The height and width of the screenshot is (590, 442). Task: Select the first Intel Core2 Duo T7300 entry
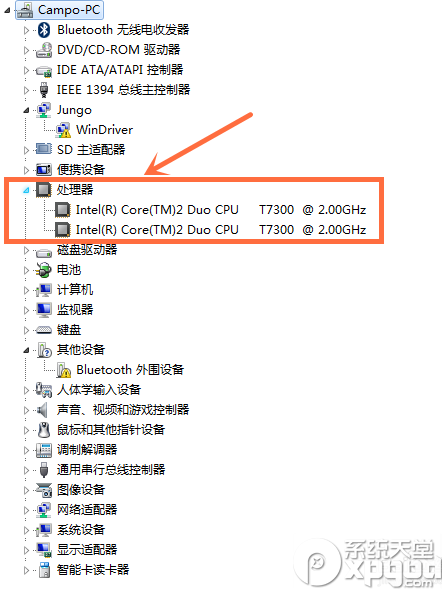coord(220,210)
